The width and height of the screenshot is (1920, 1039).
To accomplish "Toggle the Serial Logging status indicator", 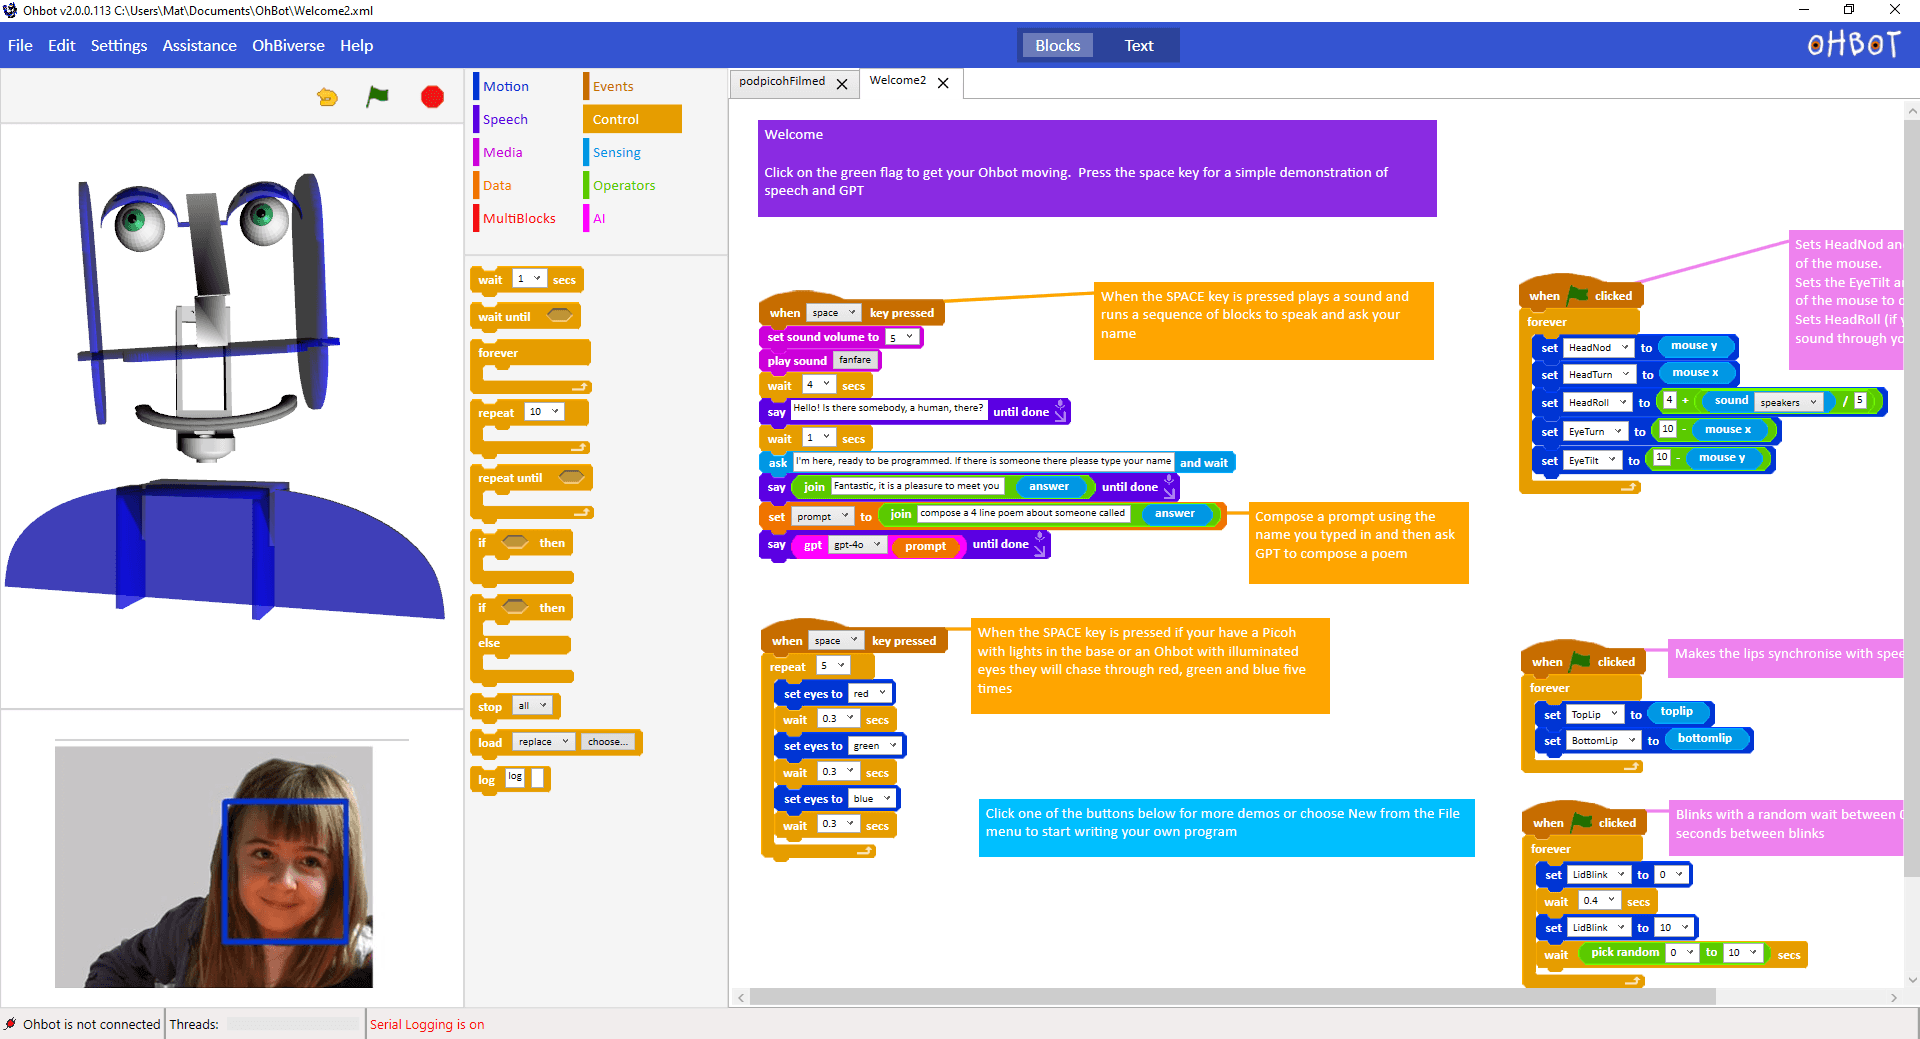I will [427, 1024].
